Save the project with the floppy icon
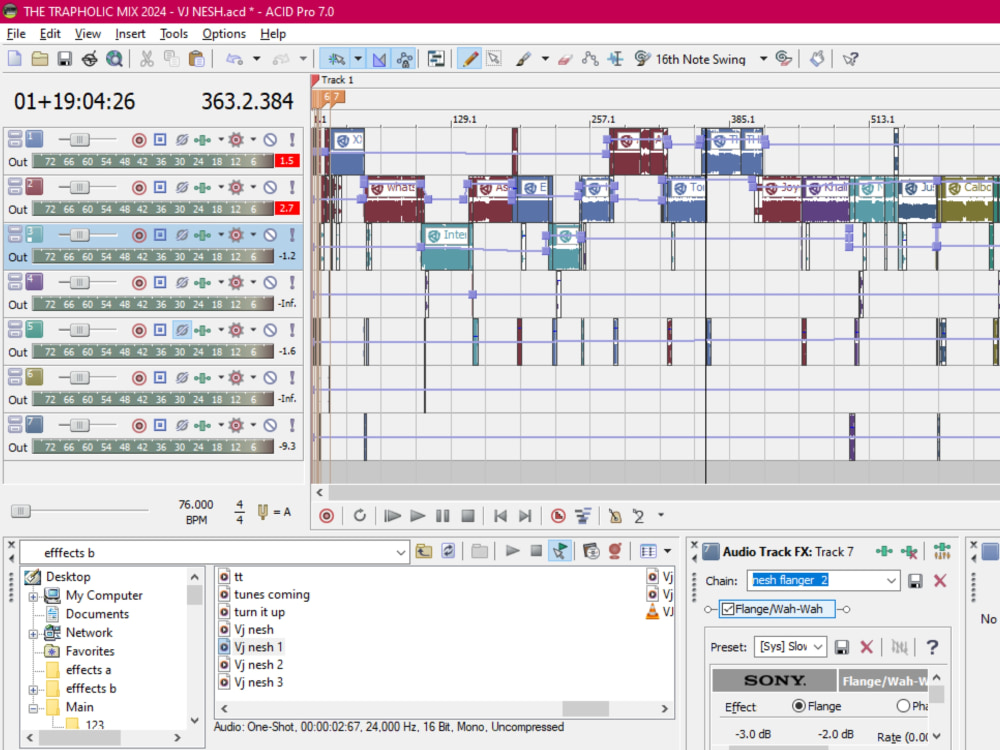The height and width of the screenshot is (750, 1000). (64, 59)
